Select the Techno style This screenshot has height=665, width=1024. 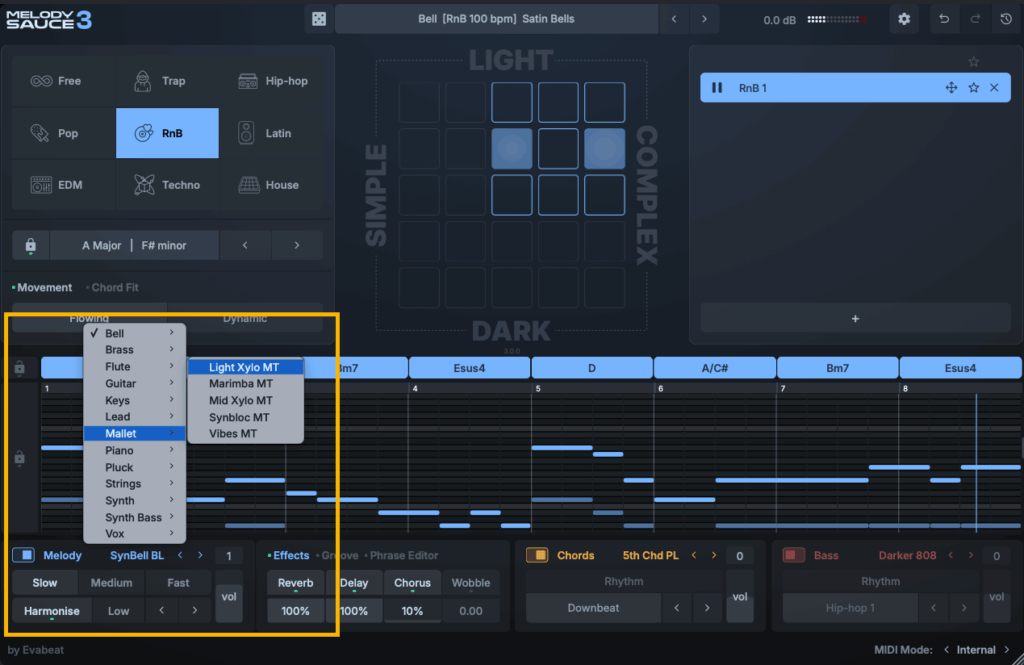pyautogui.click(x=167, y=185)
